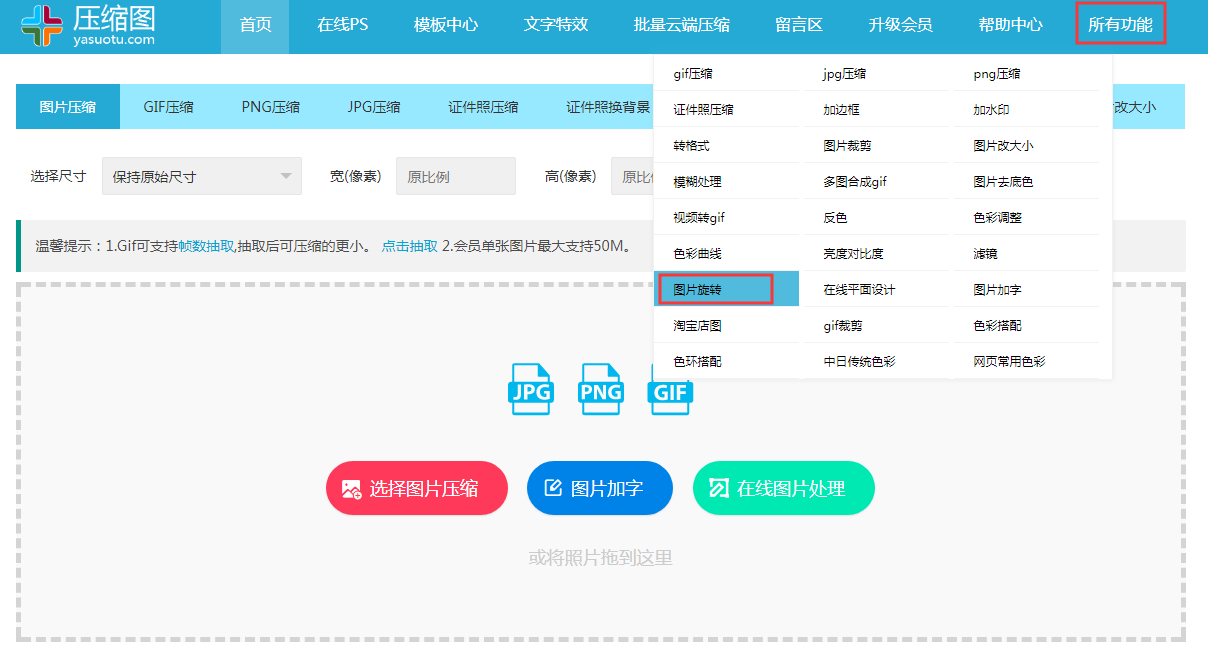Click the yasuotu.com site logo
The image size is (1208, 653).
pos(88,26)
